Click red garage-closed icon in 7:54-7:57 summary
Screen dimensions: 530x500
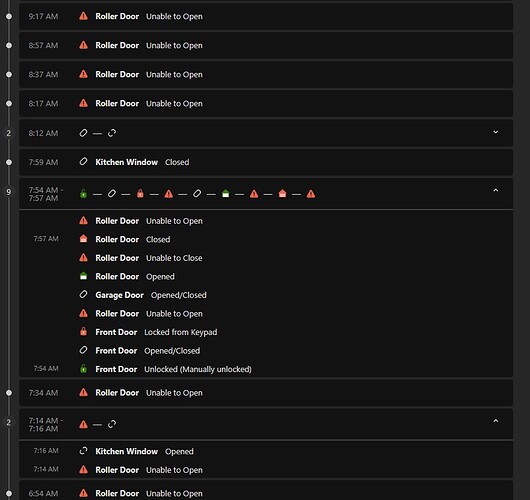pyautogui.click(x=283, y=194)
